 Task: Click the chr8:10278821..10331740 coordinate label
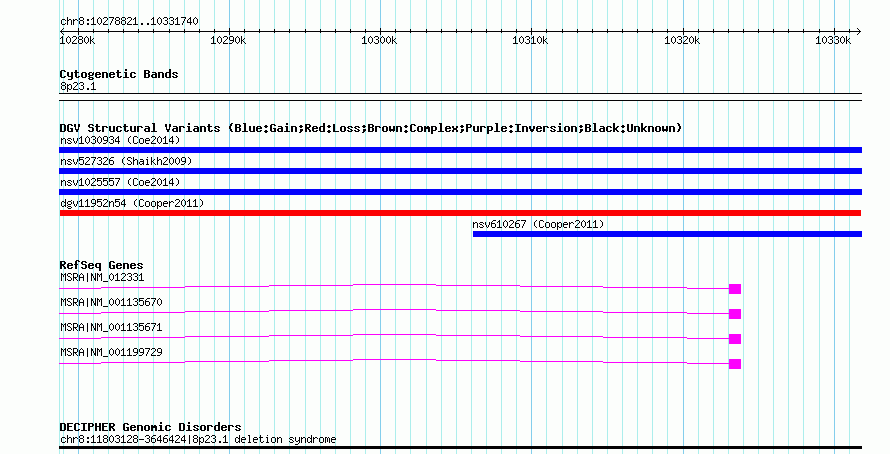pyautogui.click(x=129, y=22)
